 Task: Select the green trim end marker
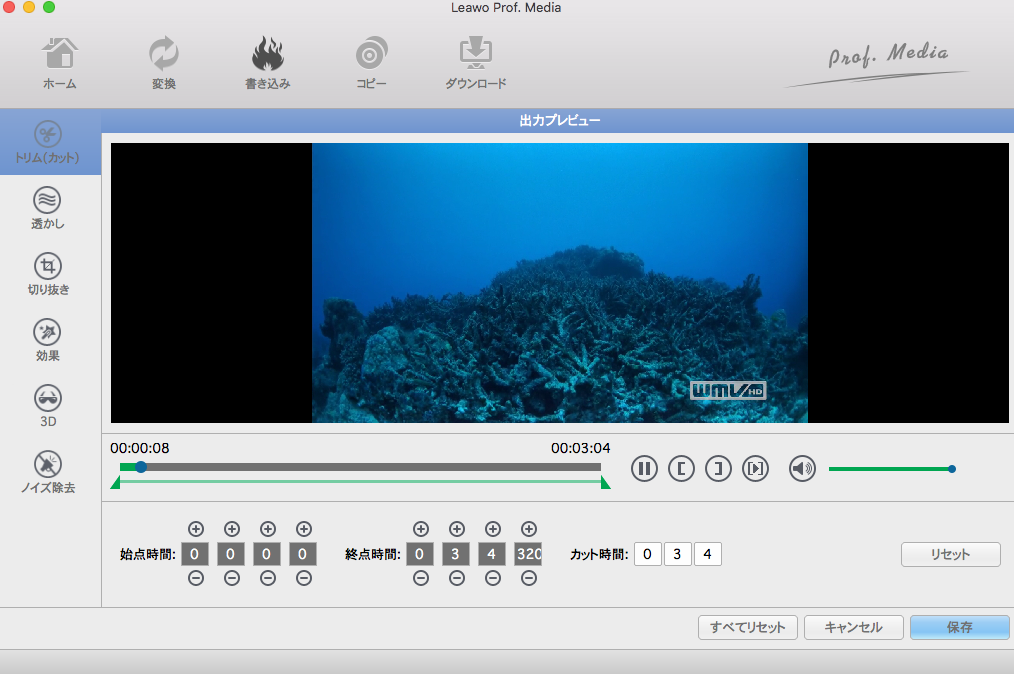pyautogui.click(x=605, y=483)
